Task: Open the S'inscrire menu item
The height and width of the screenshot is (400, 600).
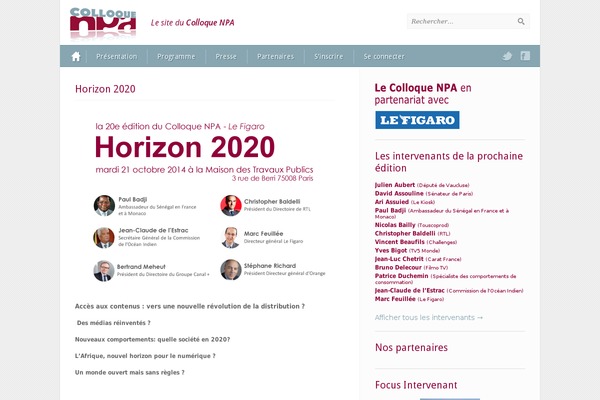Action: pos(329,56)
